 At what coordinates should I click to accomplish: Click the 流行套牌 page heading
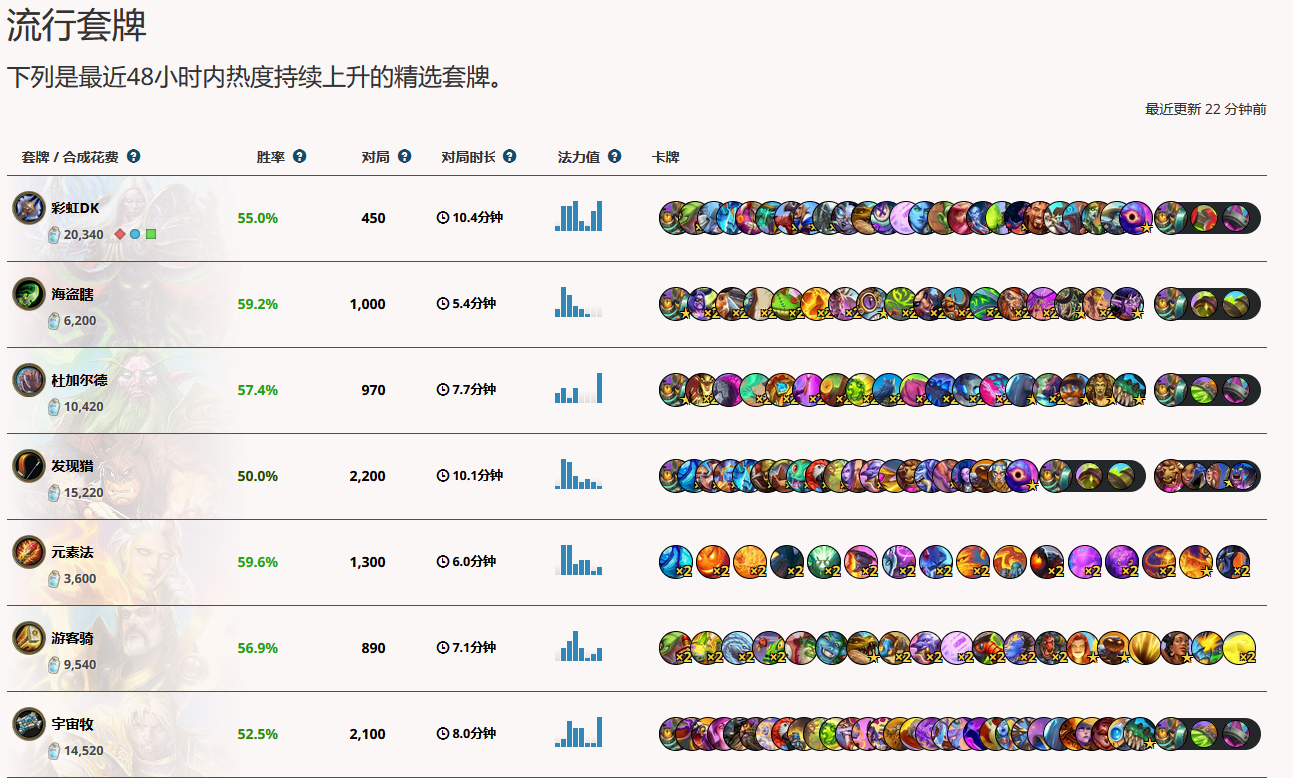click(x=77, y=25)
